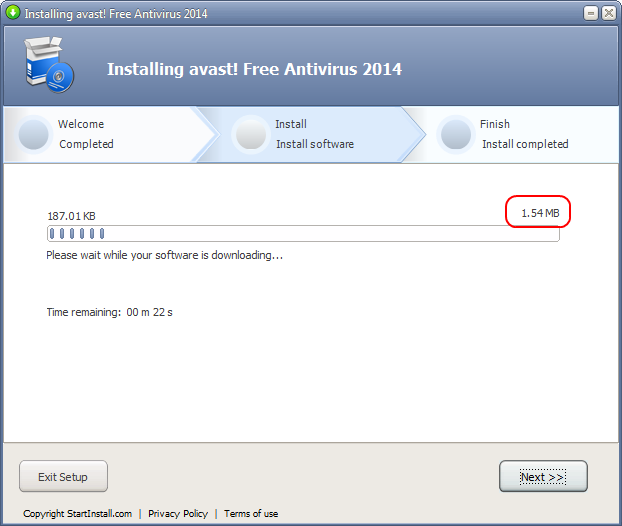
Task: Click the 'Install software' subtitle text
Action: click(x=315, y=144)
